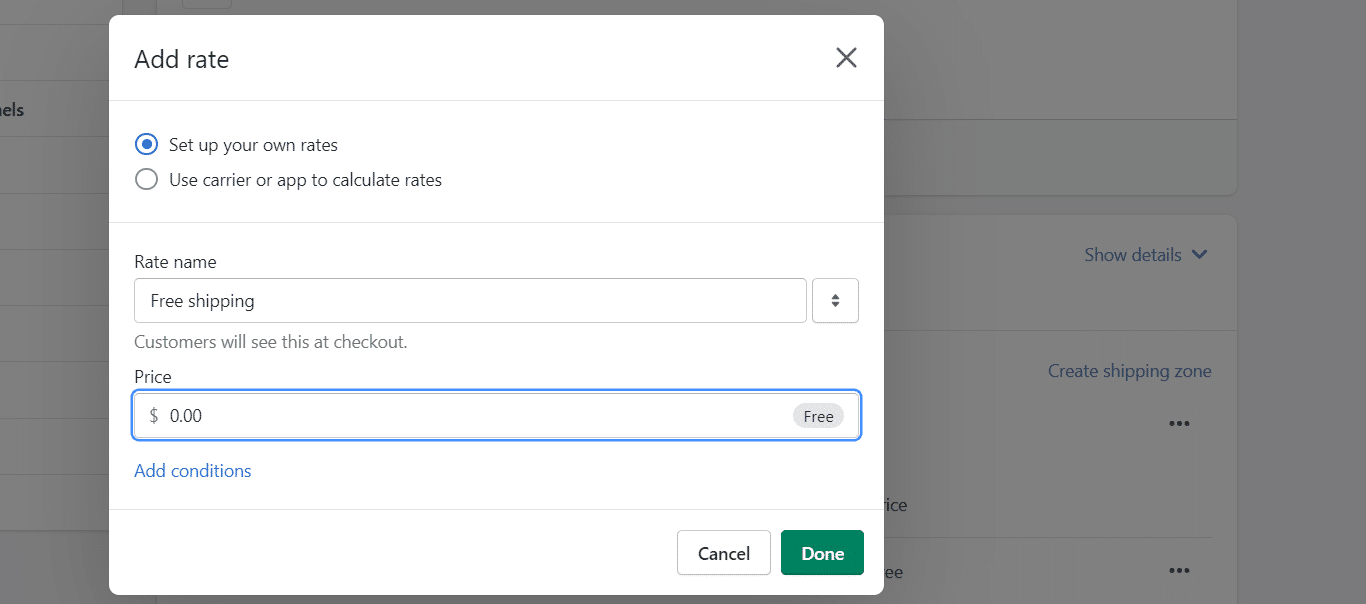Click the chevron beside Show details

(x=1199, y=255)
